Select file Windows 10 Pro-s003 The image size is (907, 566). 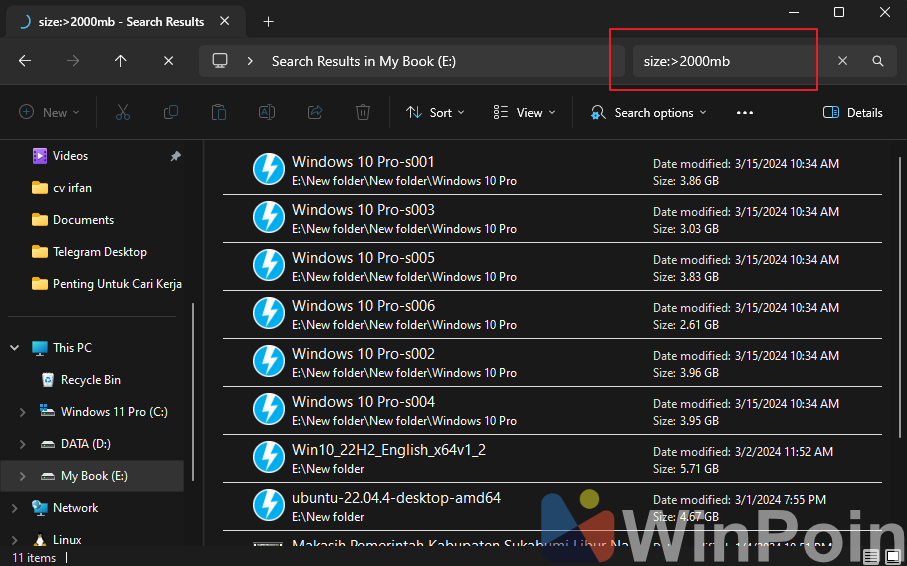pos(552,219)
